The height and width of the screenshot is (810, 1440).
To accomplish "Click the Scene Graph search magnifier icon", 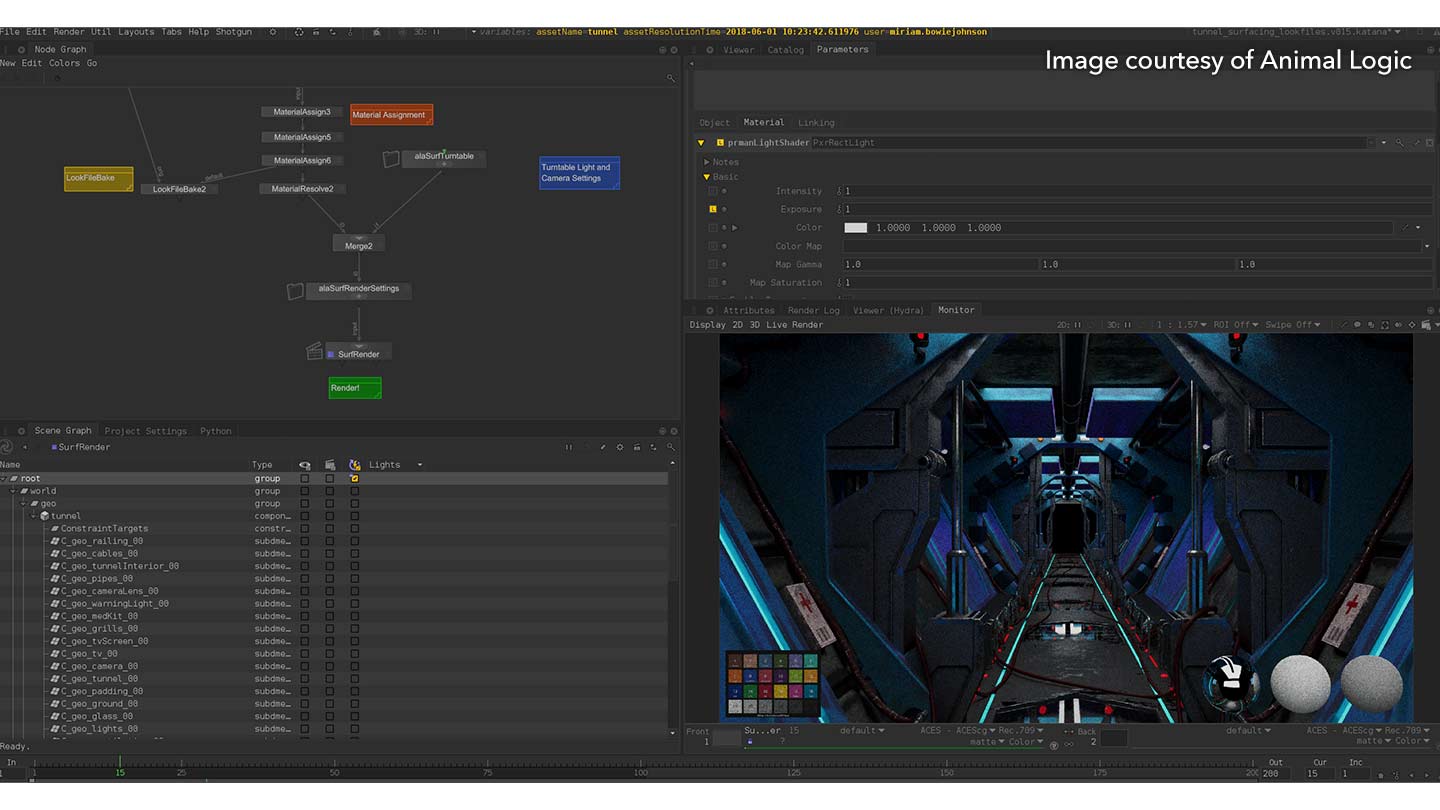I will [670, 447].
